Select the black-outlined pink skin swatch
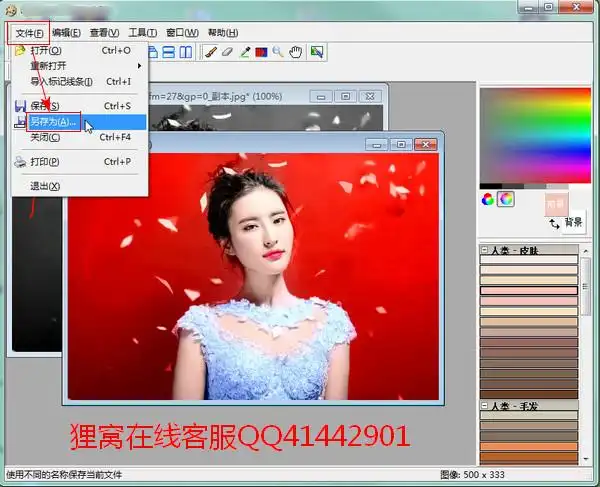 [x=529, y=291]
